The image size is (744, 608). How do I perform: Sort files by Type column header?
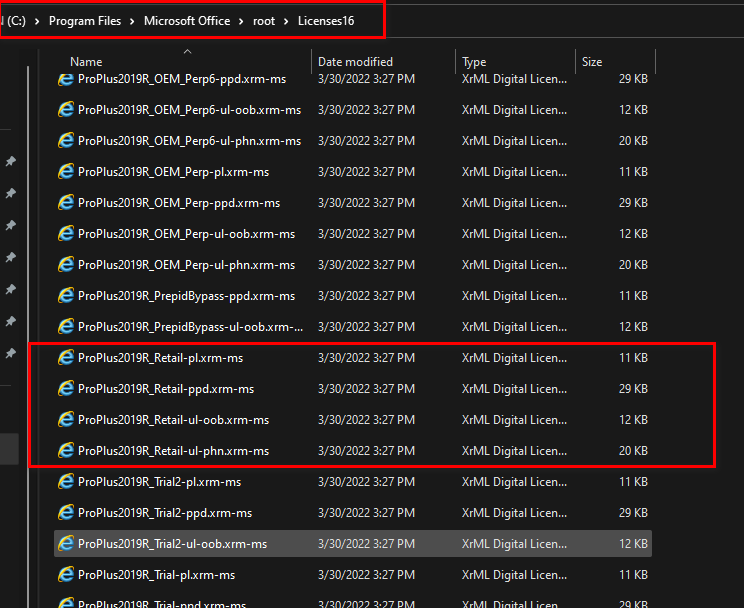point(474,62)
